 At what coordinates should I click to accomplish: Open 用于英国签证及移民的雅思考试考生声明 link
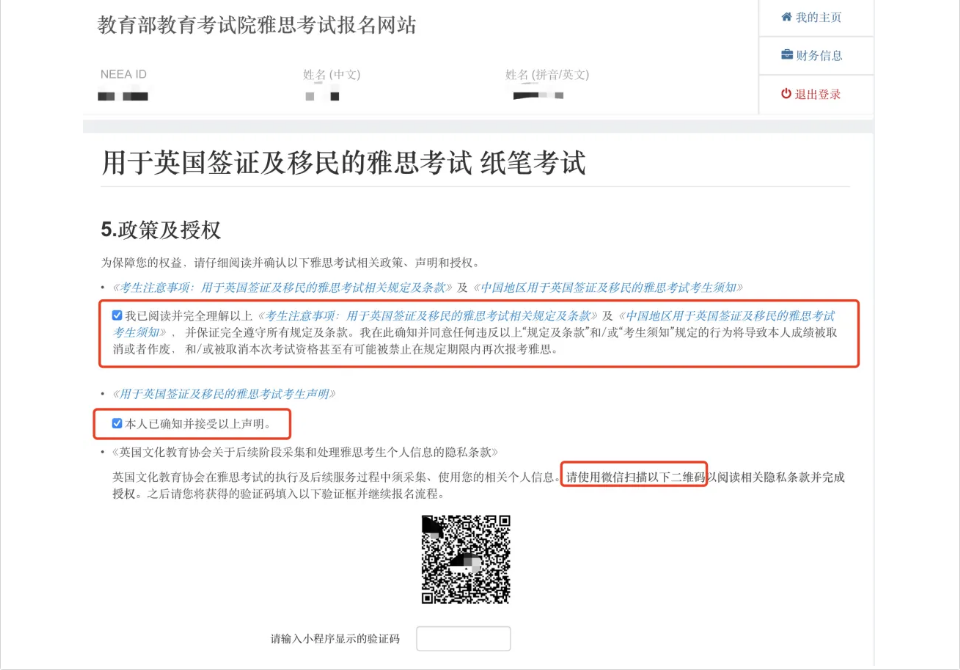224,393
